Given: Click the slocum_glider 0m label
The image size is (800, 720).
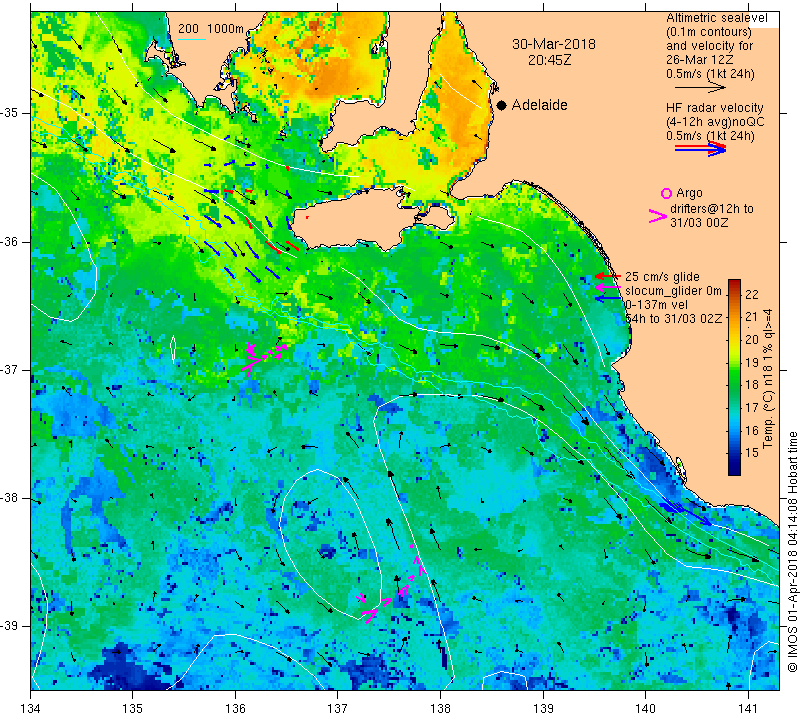Looking at the screenshot, I should click(673, 291).
